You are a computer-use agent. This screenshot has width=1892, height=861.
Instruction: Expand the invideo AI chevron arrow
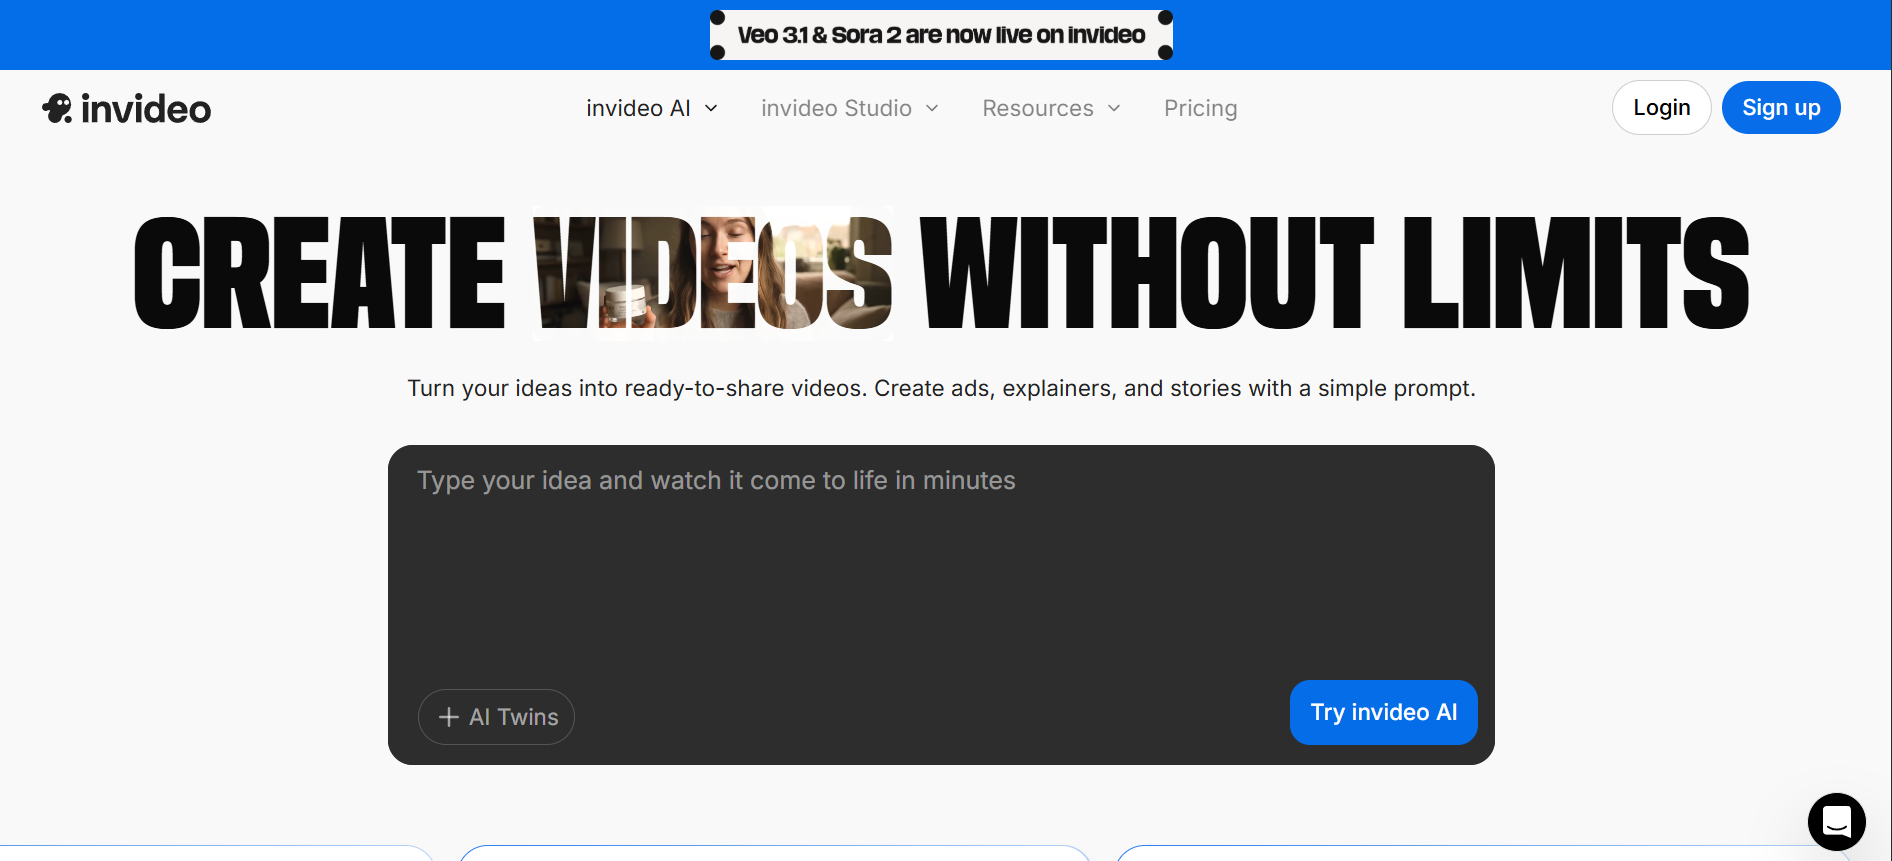(712, 108)
